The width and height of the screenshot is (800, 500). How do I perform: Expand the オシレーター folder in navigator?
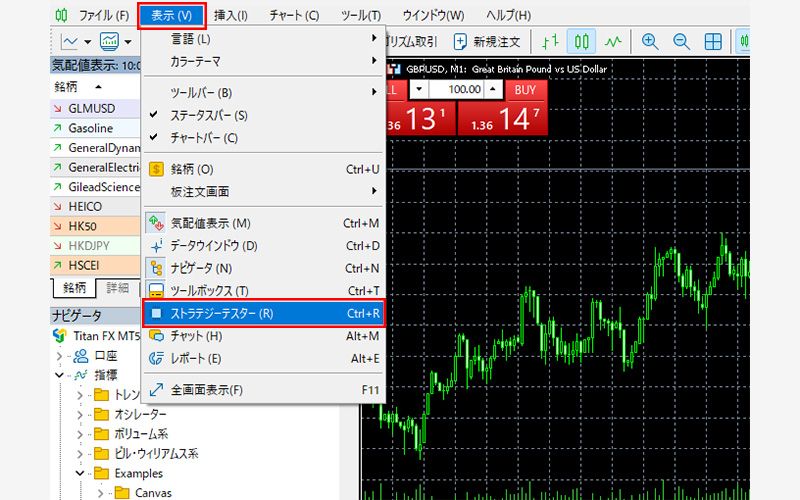click(80, 414)
